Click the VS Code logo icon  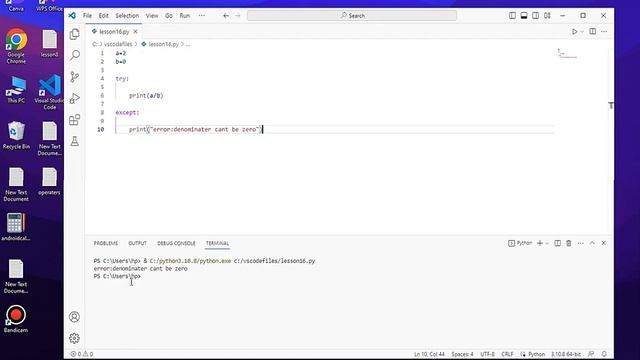(72, 16)
